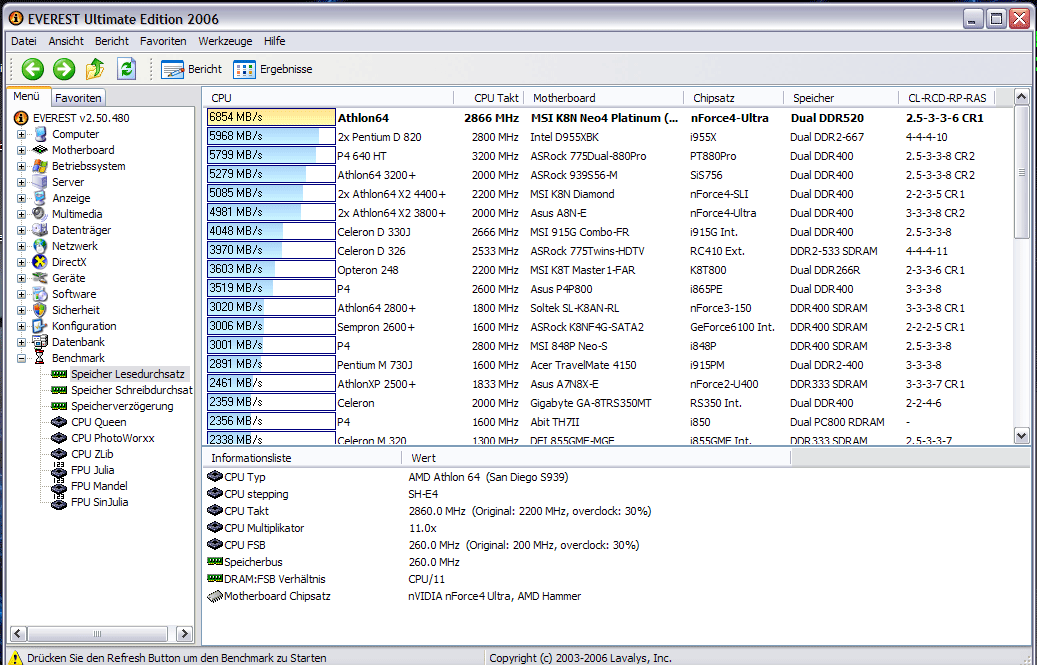
Task: Select the DirectX icon
Action: [40, 262]
